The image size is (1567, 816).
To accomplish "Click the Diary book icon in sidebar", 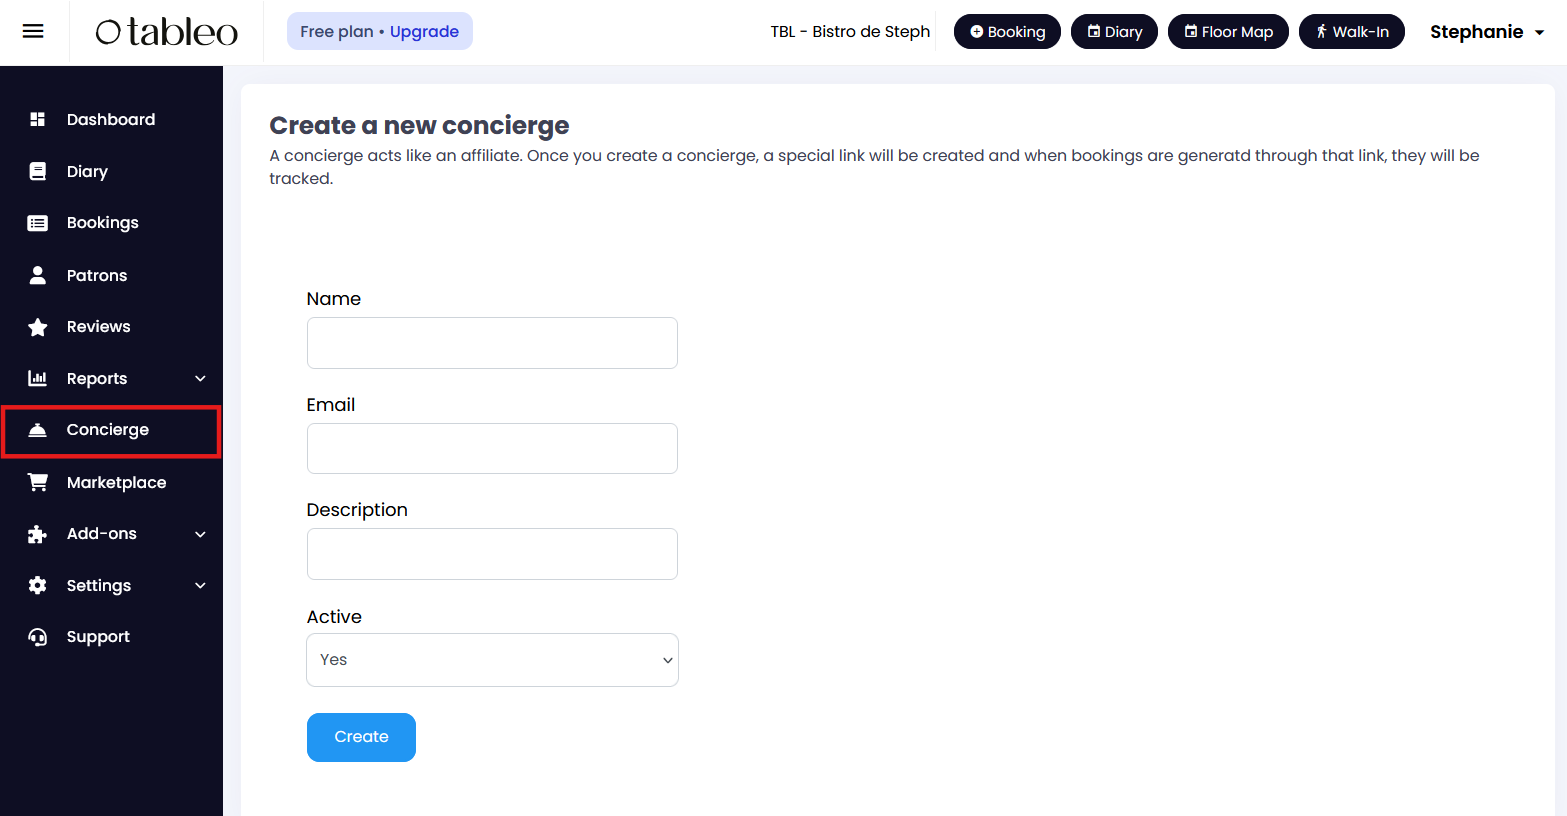I will click(38, 171).
